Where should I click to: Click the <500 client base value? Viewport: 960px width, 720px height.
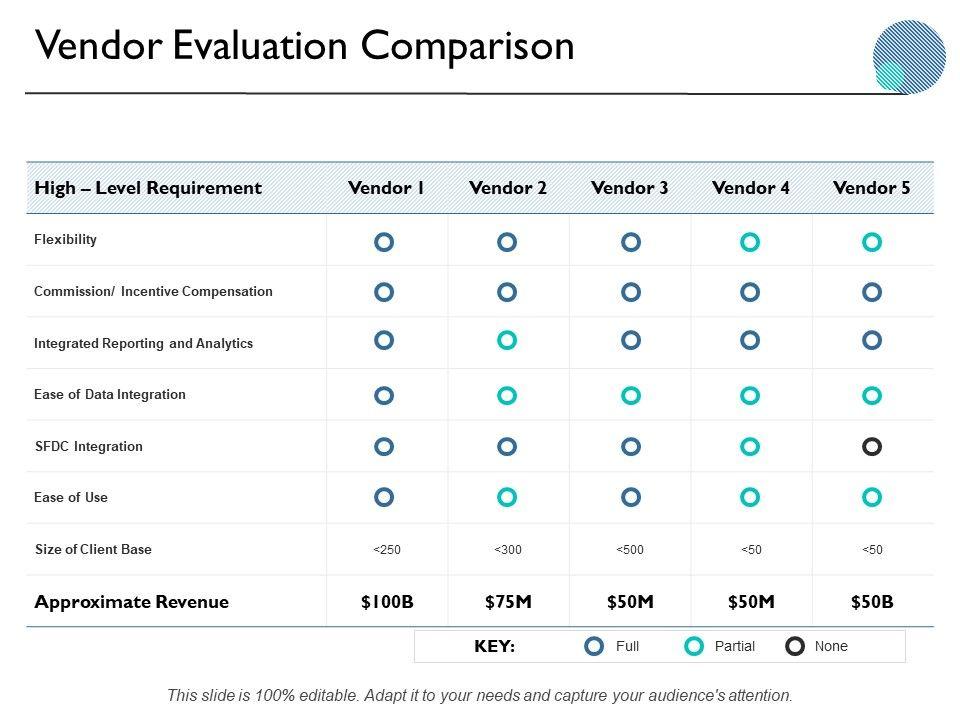[630, 550]
